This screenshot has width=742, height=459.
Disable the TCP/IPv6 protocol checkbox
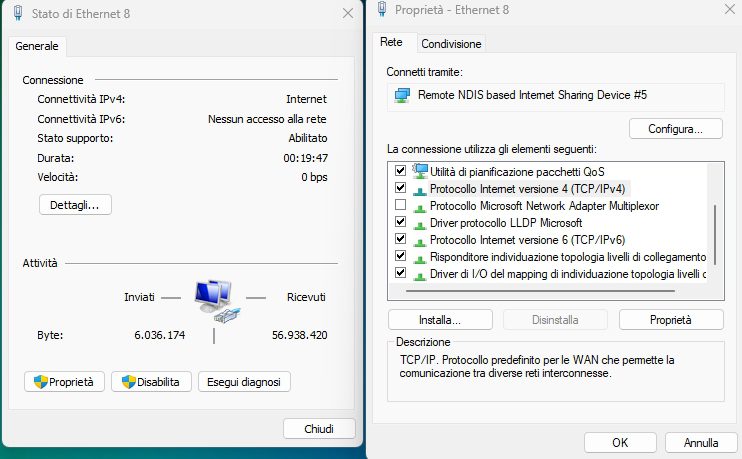[400, 238]
